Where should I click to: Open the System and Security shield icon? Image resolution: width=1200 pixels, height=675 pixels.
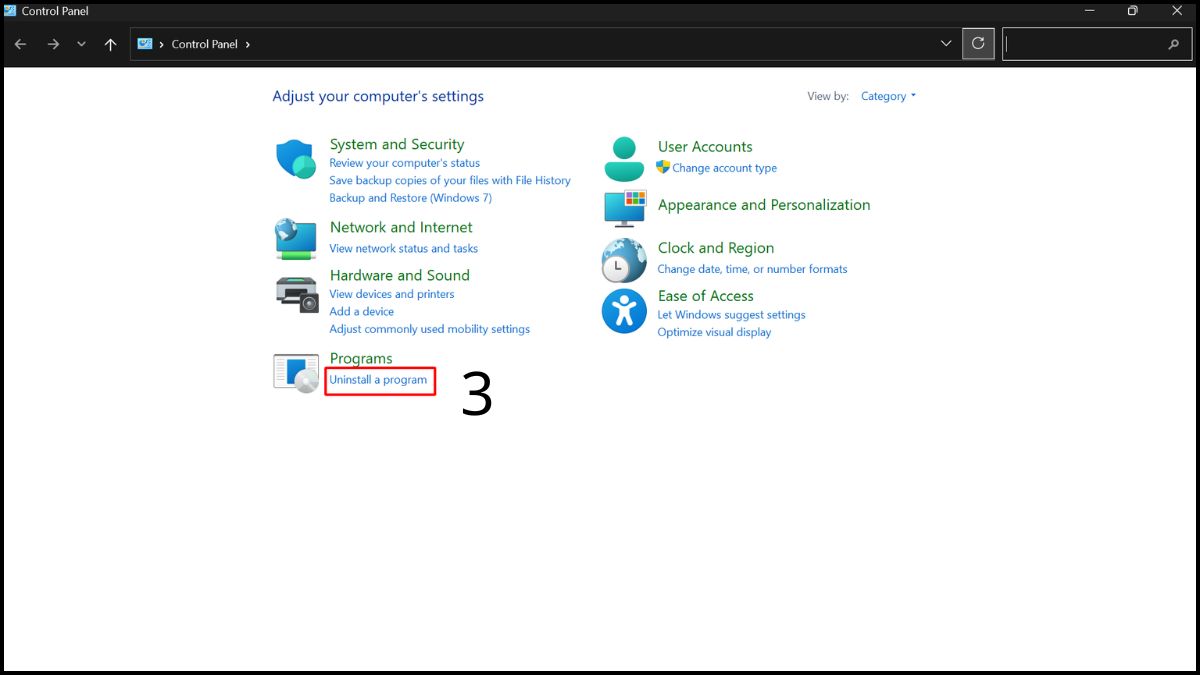click(296, 159)
